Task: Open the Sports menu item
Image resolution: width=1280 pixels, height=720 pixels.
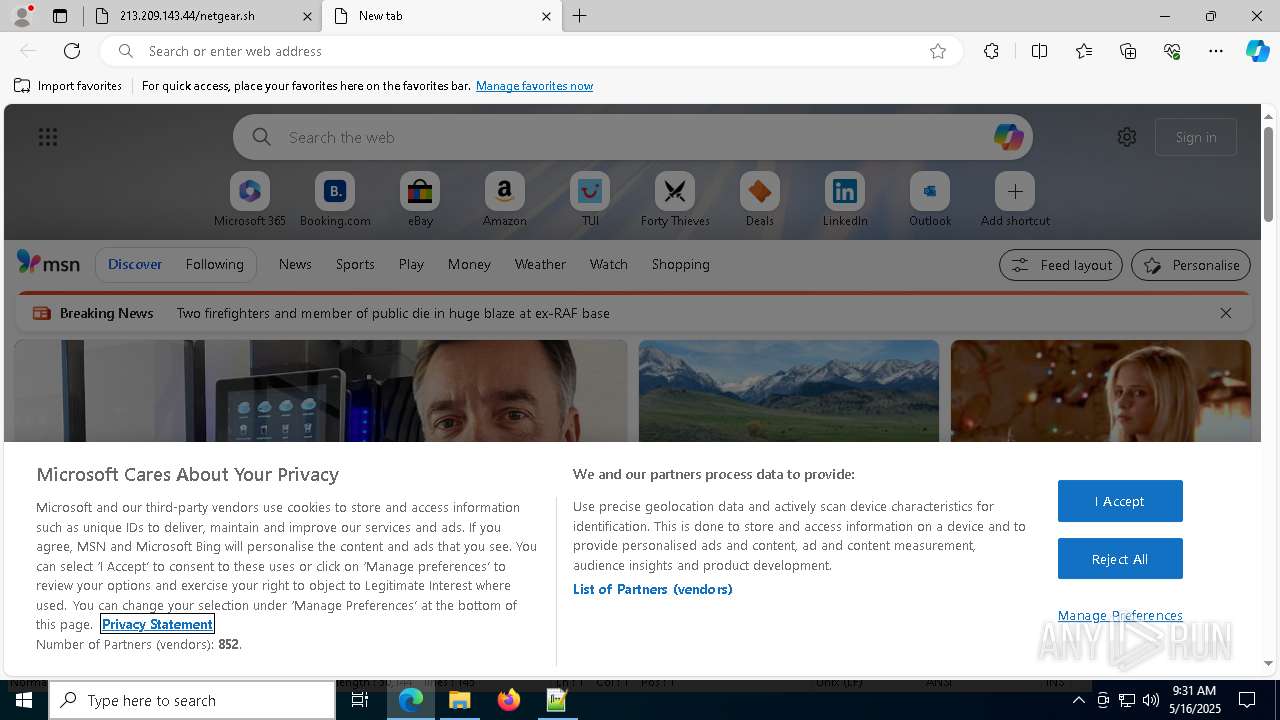Action: (x=355, y=264)
